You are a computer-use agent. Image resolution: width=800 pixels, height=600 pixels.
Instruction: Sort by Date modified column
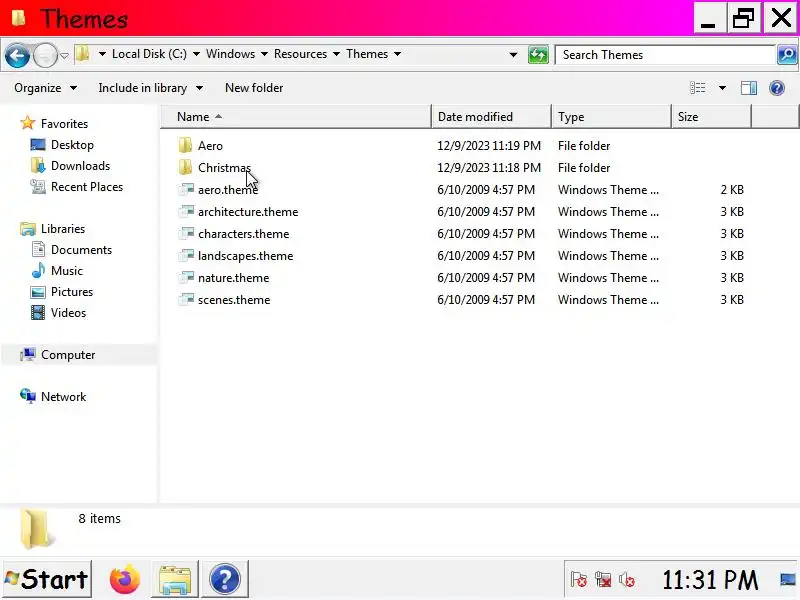pyautogui.click(x=491, y=117)
